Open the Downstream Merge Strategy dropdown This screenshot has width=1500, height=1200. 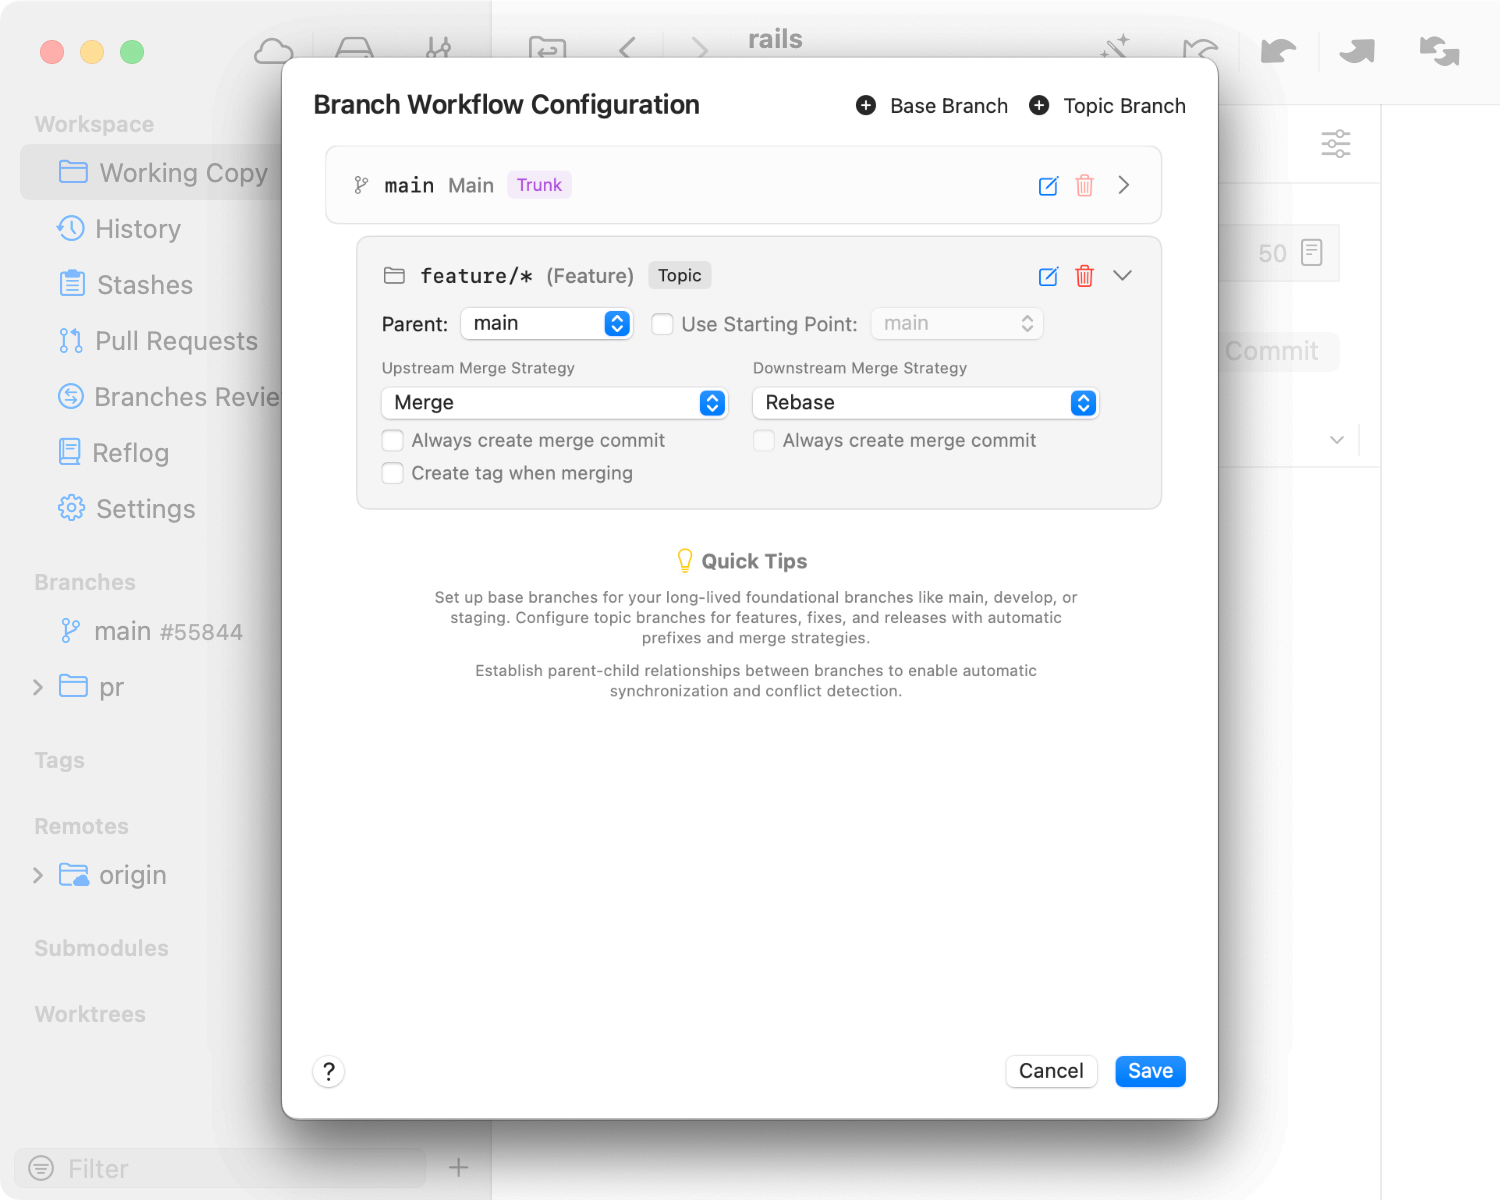[x=924, y=403]
